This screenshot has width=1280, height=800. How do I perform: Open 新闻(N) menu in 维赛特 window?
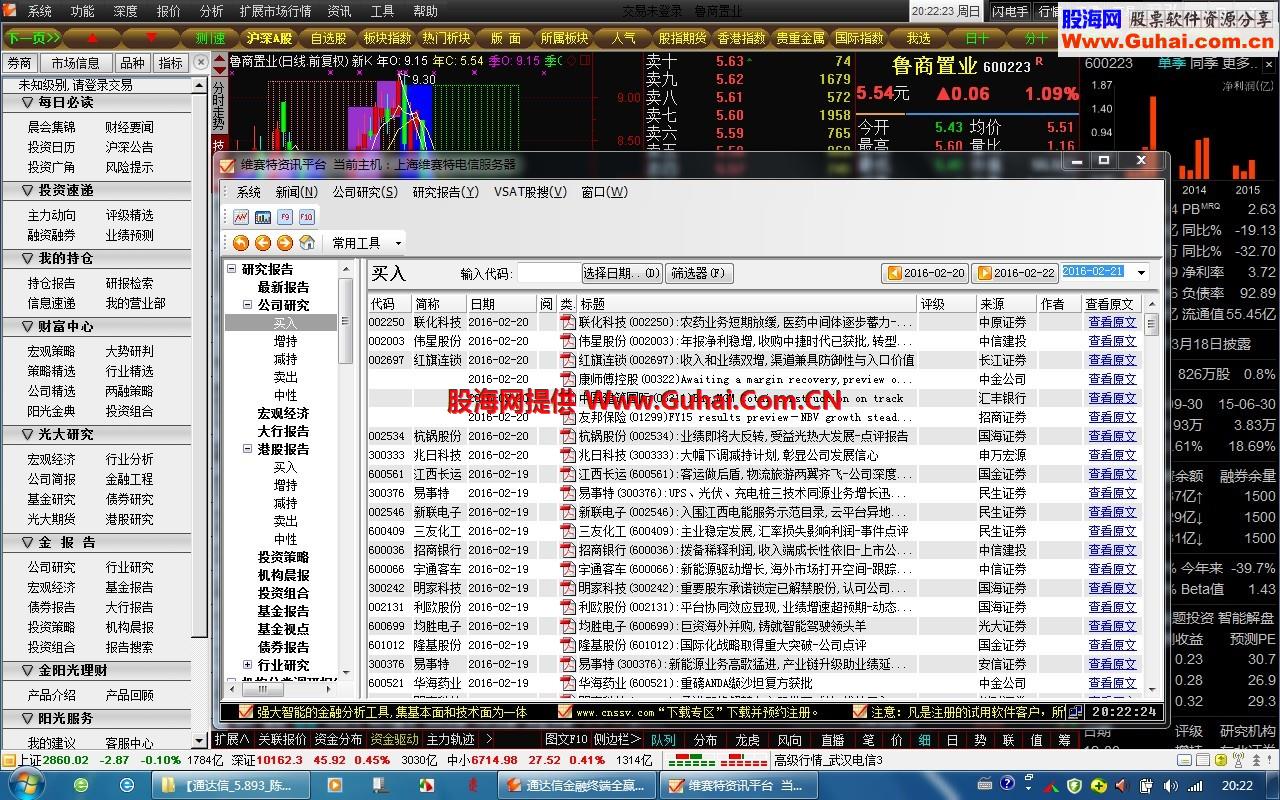(297, 192)
